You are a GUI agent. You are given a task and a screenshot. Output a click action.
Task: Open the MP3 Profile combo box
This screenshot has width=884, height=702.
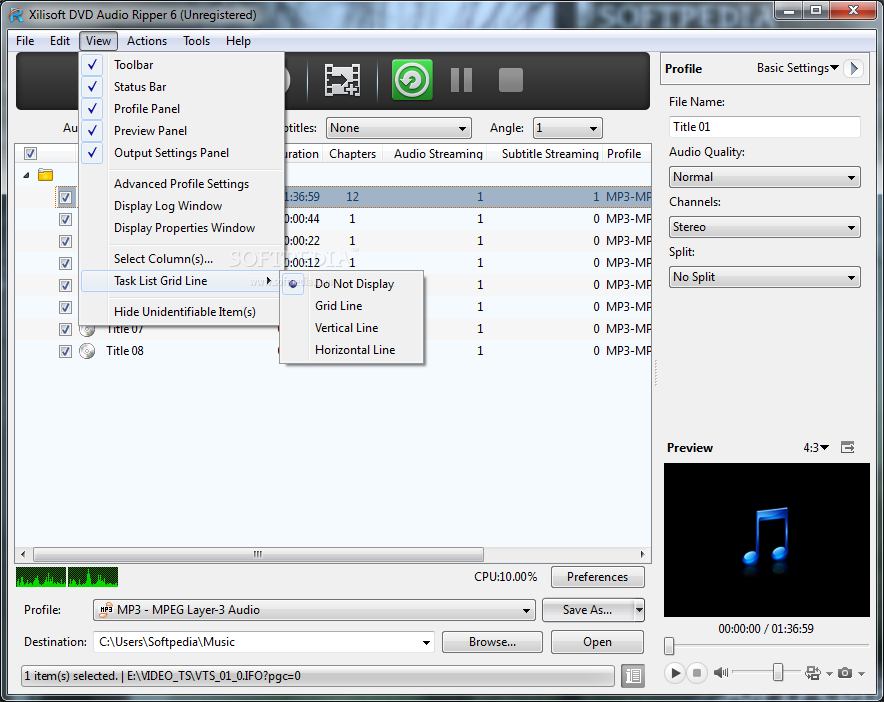(314, 610)
